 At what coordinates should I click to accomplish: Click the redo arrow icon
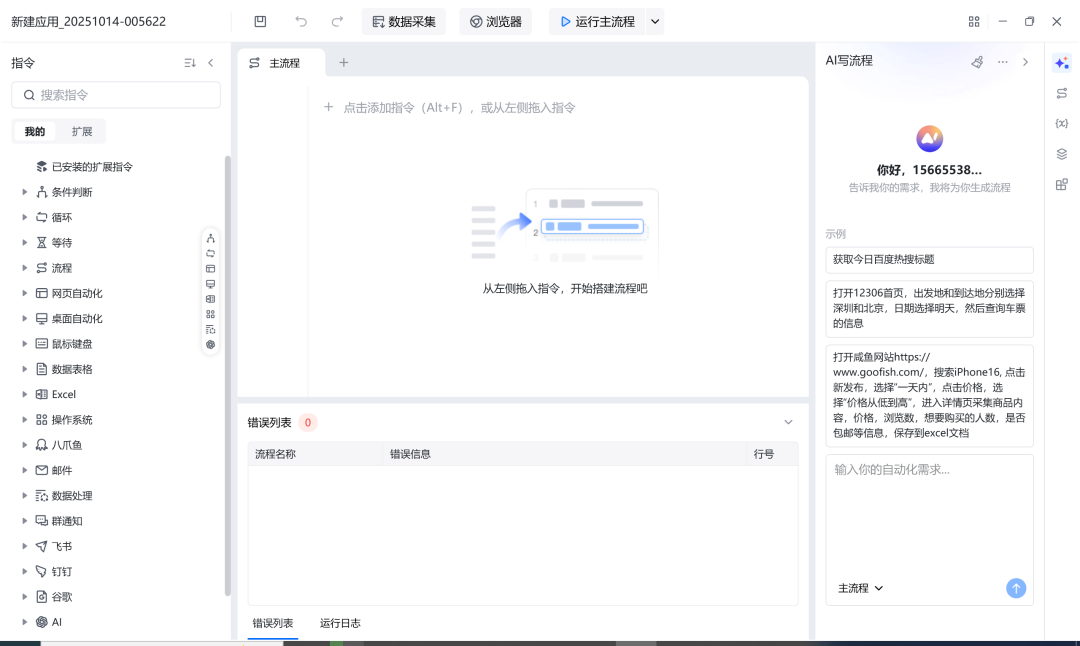point(337,21)
